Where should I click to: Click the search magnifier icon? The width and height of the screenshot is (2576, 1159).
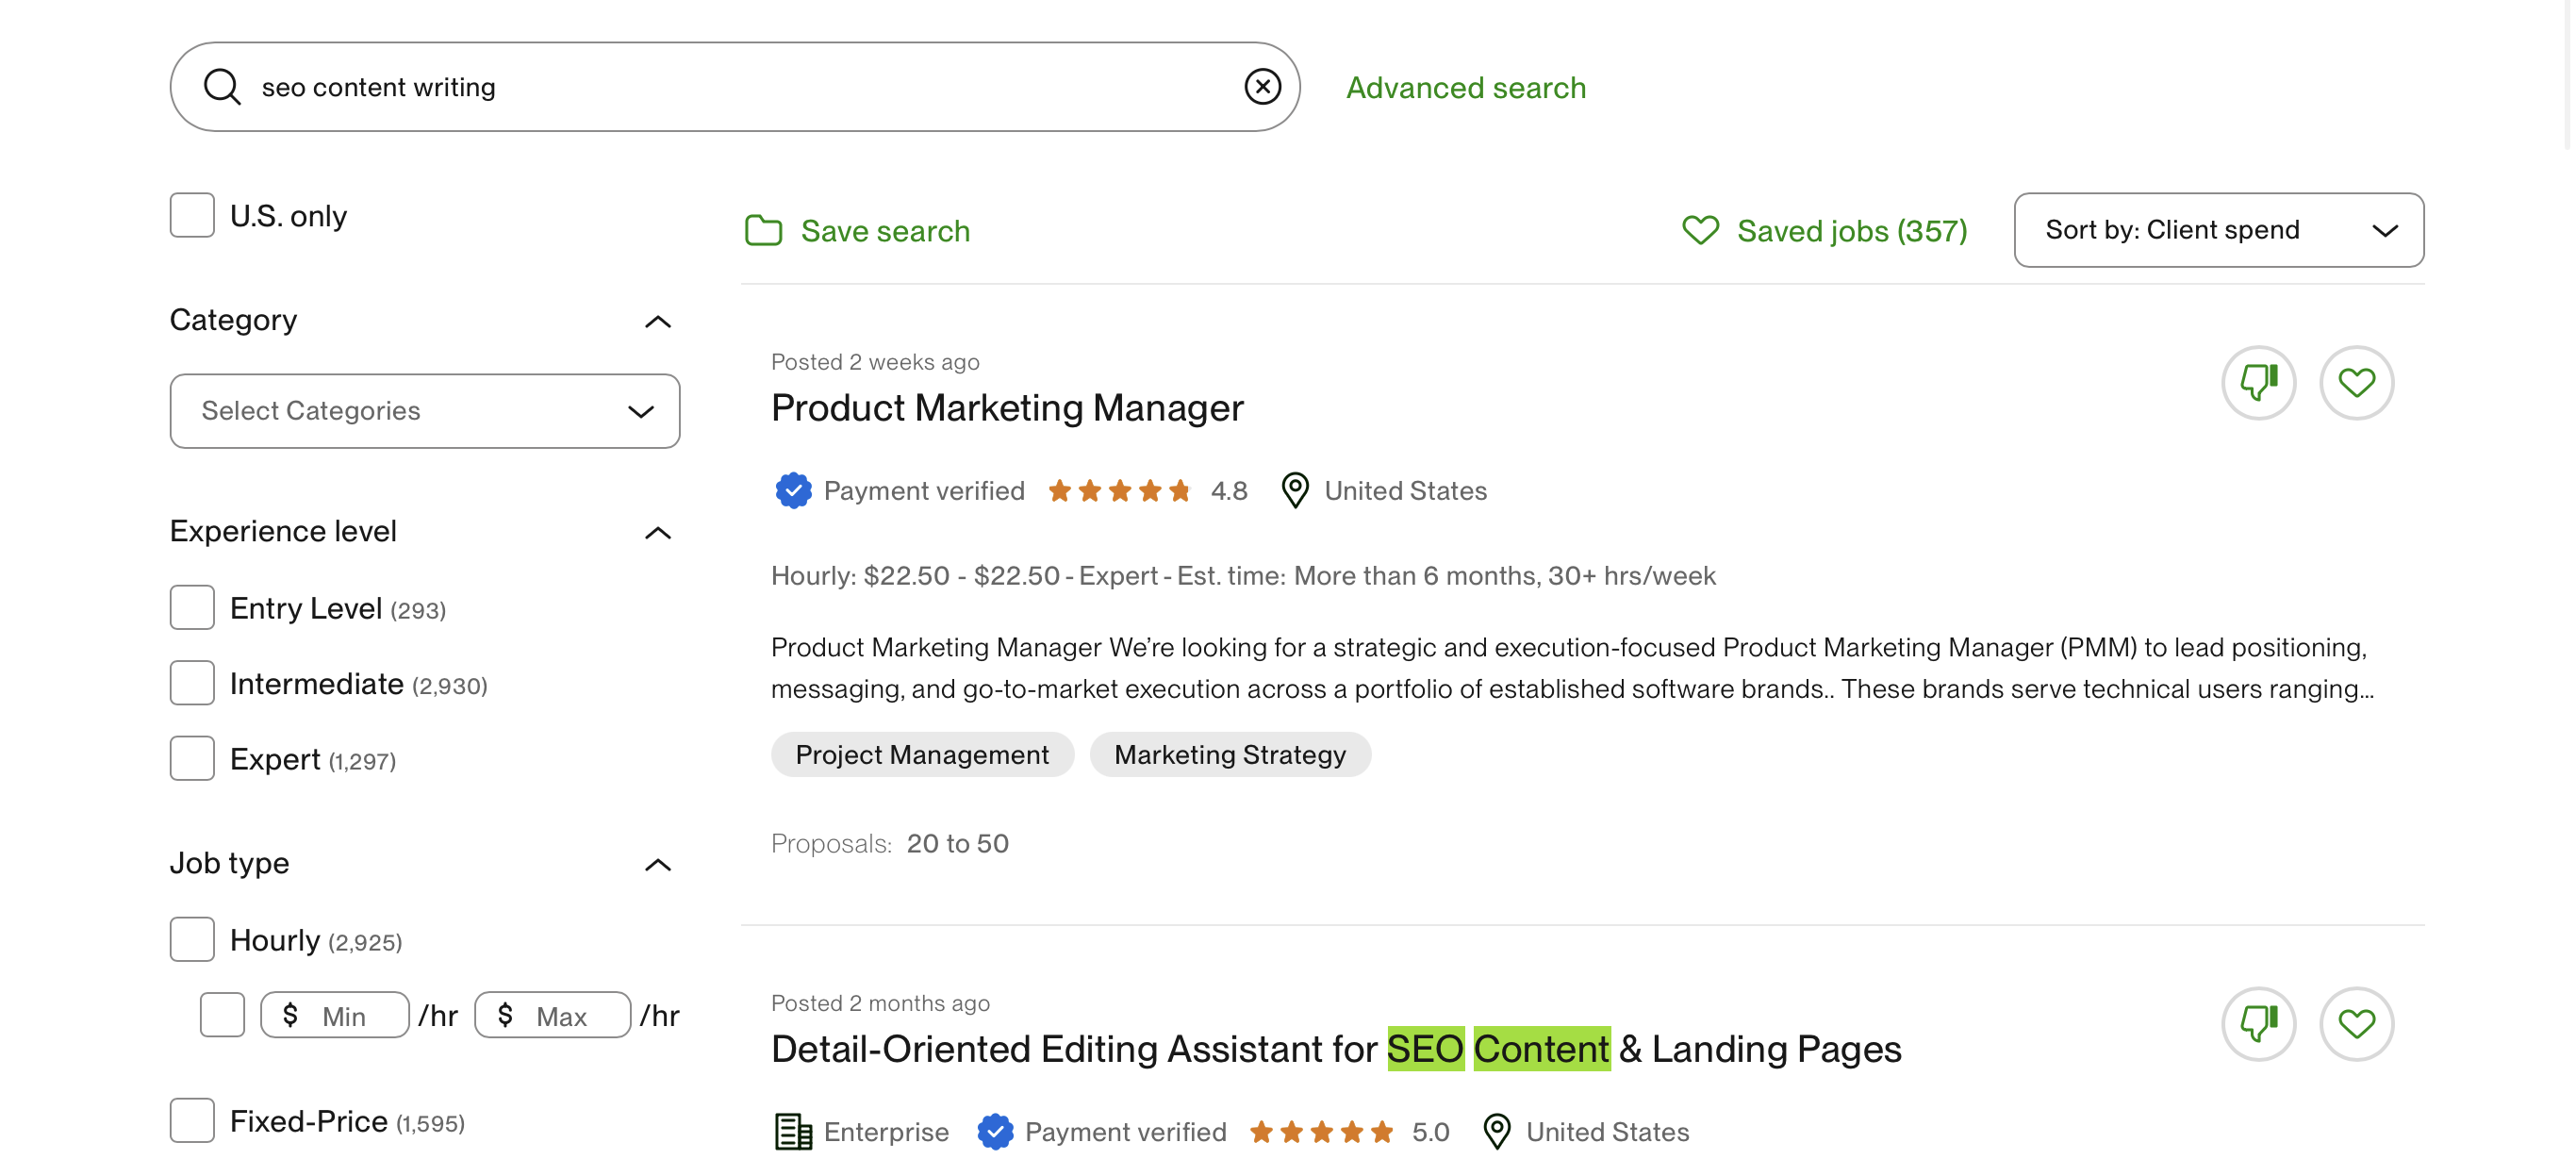pyautogui.click(x=221, y=87)
